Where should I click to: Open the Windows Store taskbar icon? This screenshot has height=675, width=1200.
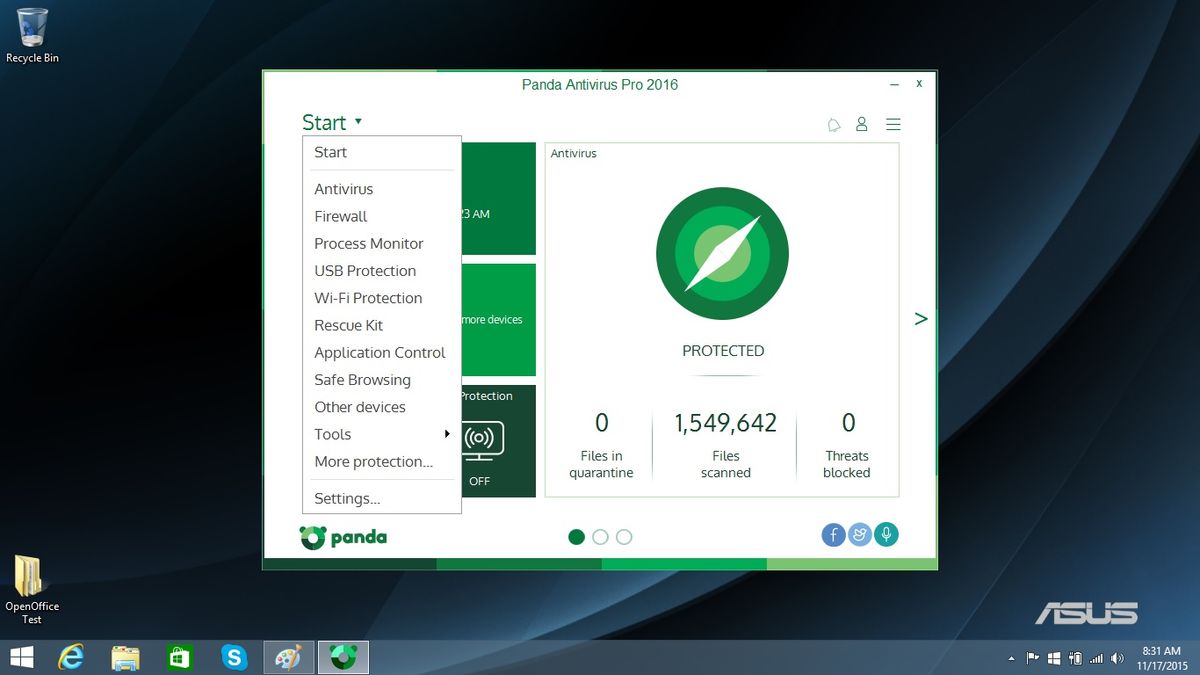coord(179,657)
